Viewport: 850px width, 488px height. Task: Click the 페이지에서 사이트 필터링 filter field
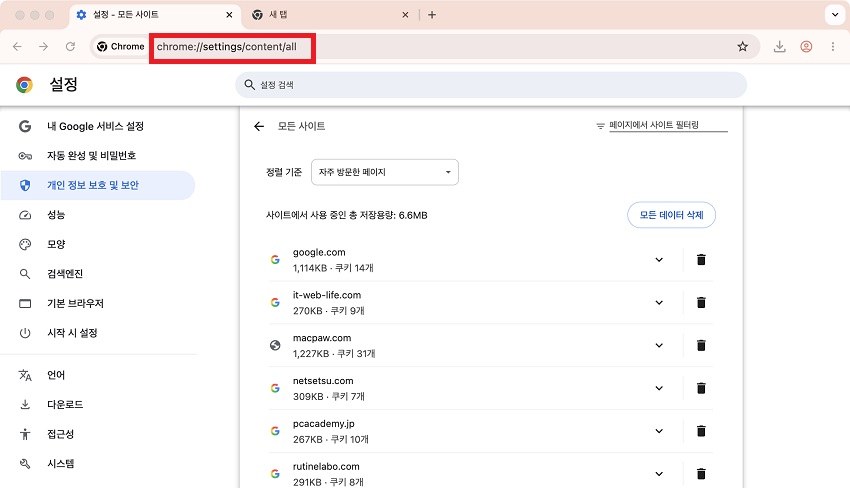point(668,125)
